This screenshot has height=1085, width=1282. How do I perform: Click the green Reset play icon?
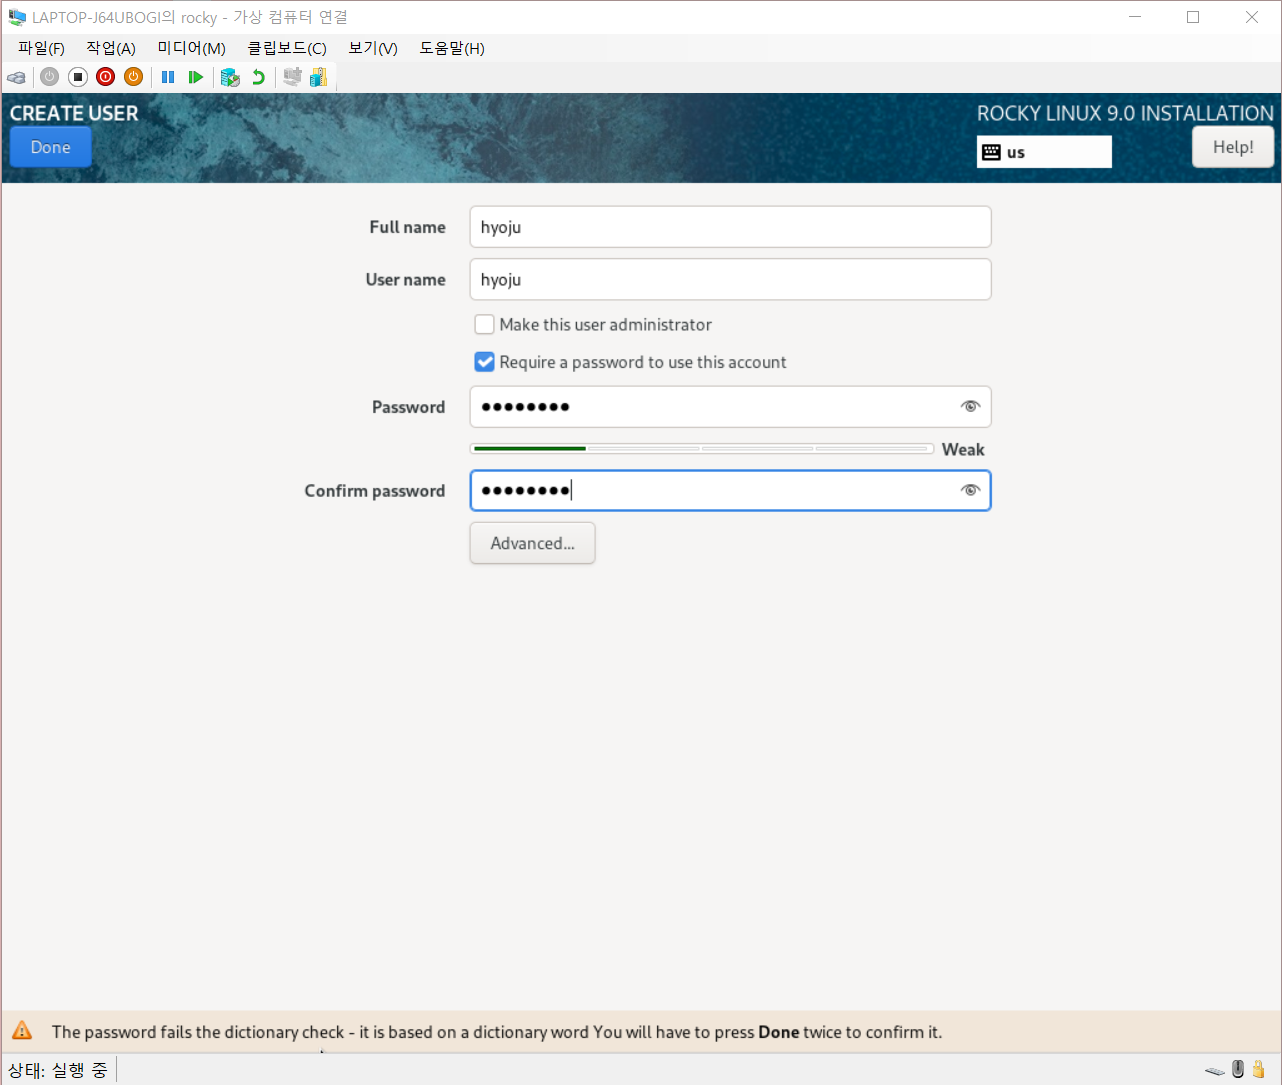tap(196, 77)
